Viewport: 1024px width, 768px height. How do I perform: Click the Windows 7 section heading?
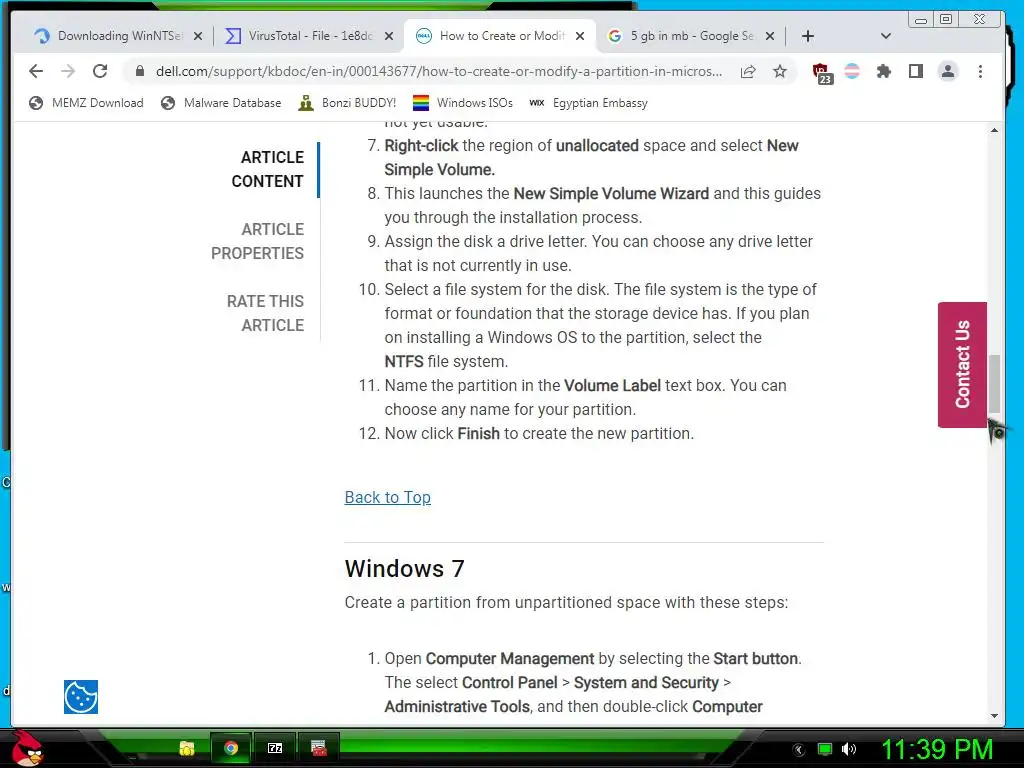point(404,568)
